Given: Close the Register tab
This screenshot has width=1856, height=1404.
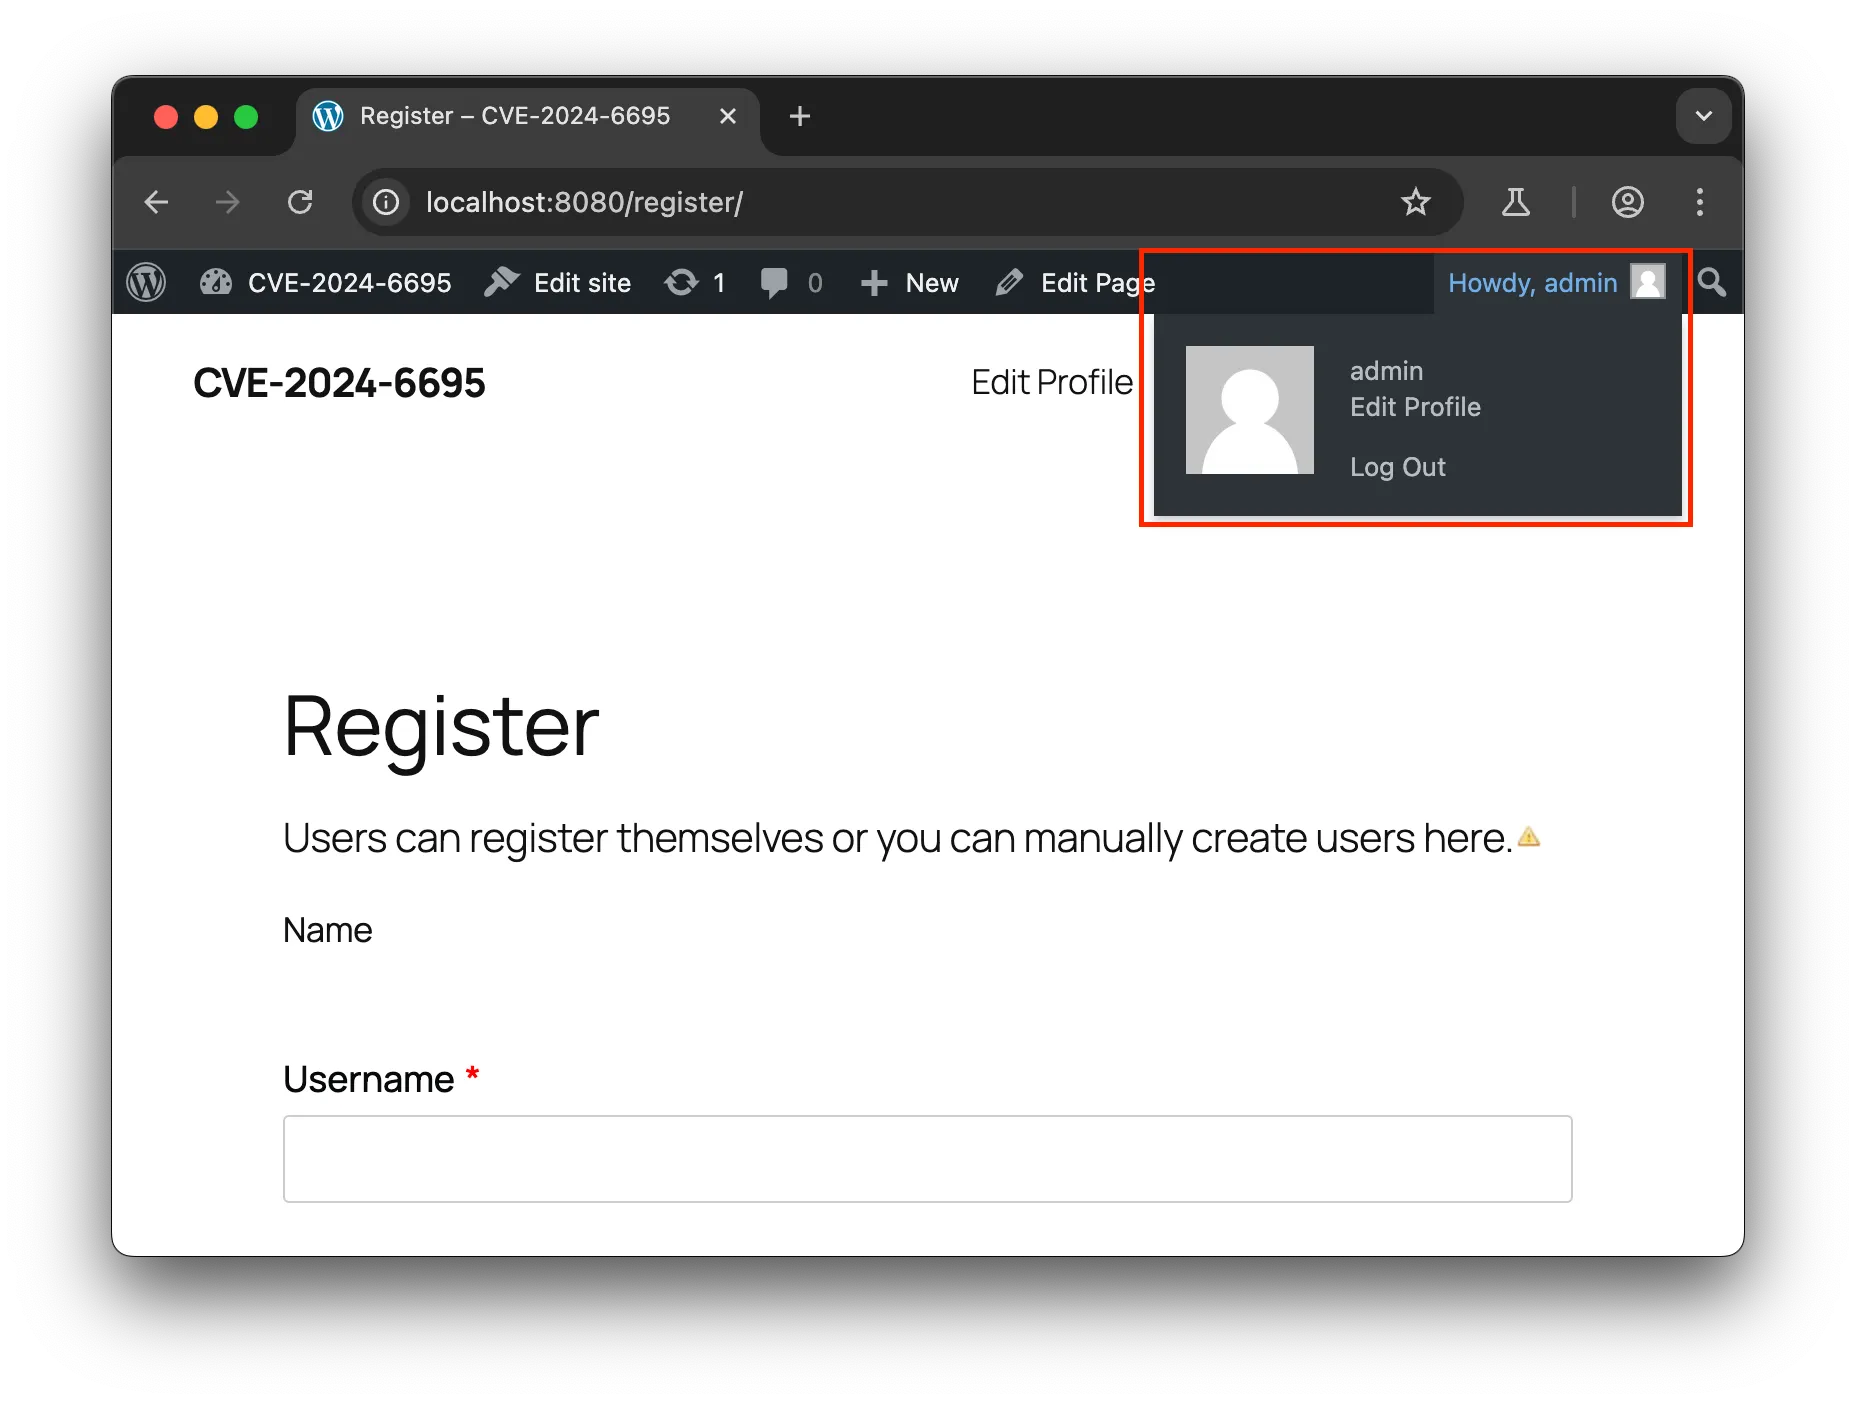Looking at the screenshot, I should point(728,116).
